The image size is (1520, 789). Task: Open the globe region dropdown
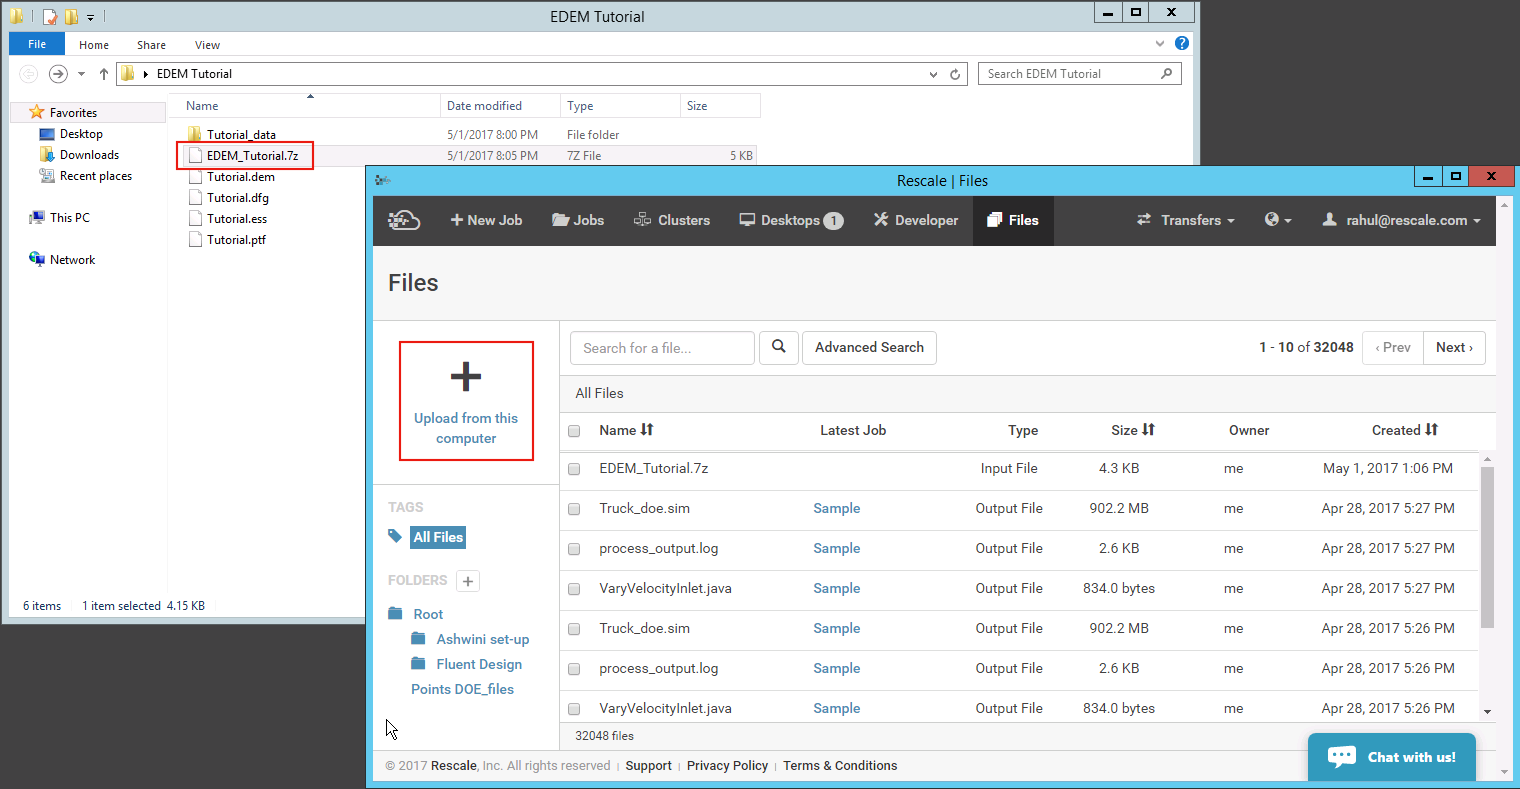point(1278,220)
